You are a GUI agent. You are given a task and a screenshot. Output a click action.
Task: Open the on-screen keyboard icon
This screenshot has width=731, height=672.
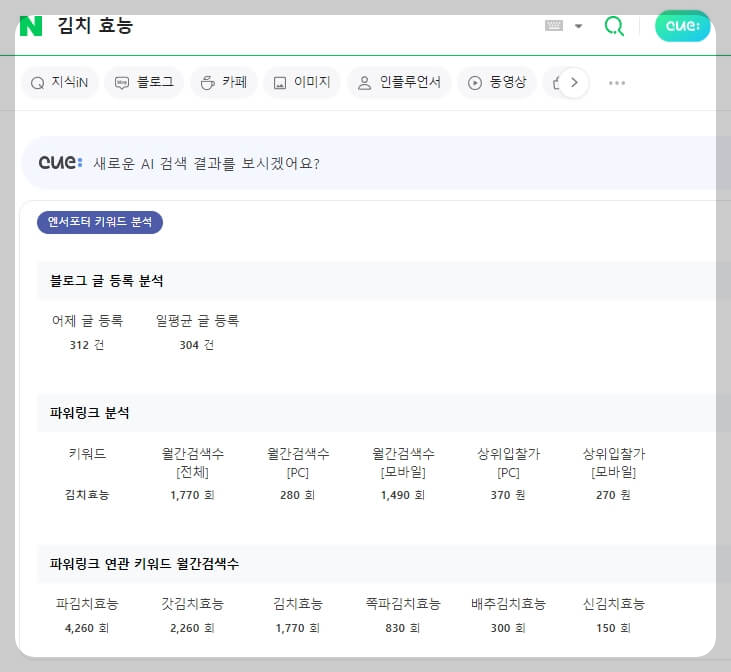click(x=554, y=26)
